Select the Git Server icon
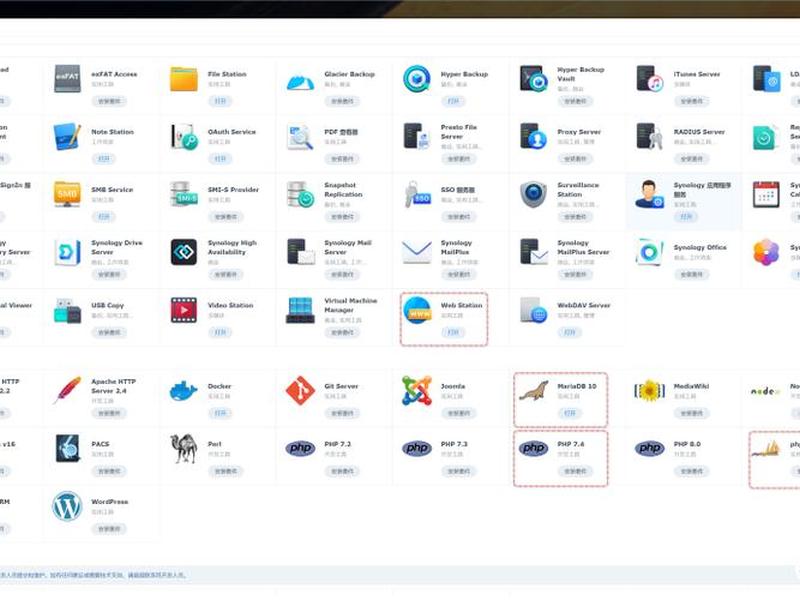 [300, 391]
